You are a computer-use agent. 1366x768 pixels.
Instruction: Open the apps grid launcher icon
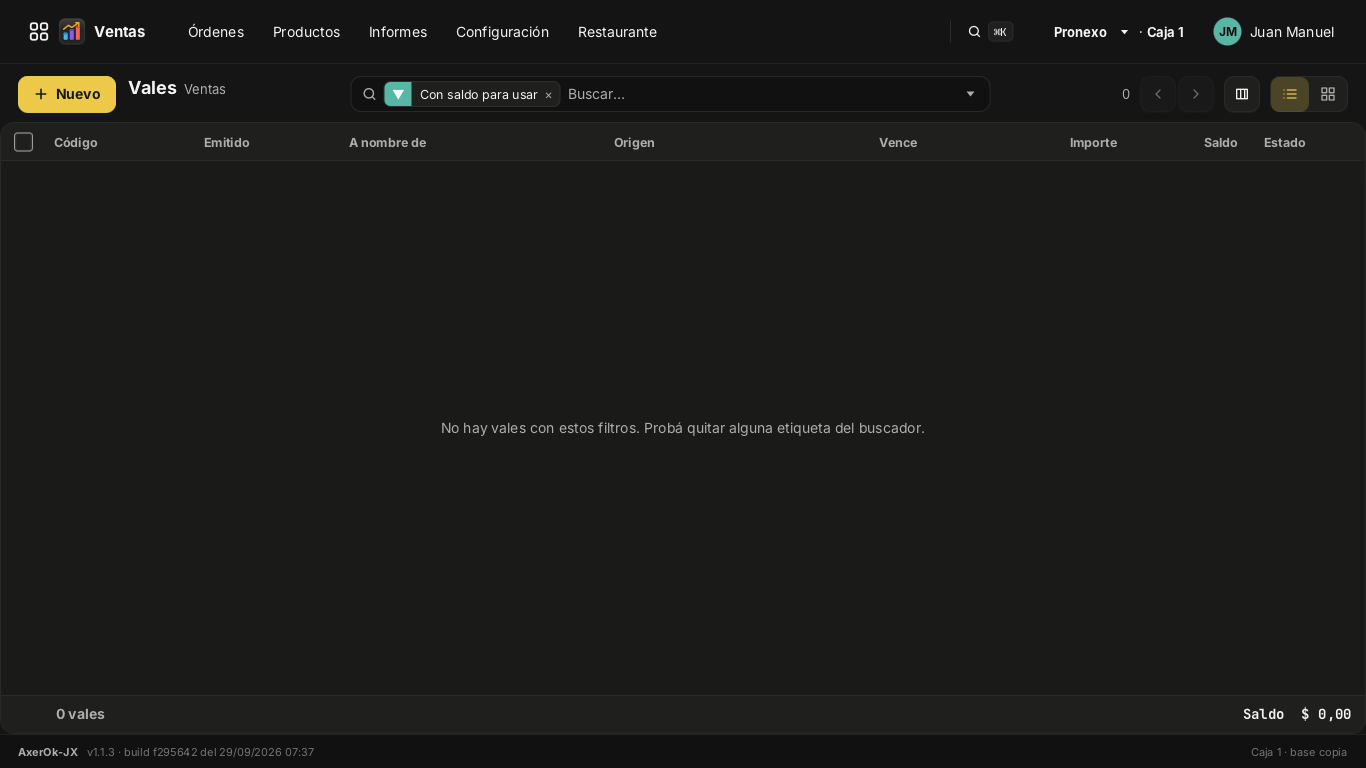tap(39, 32)
